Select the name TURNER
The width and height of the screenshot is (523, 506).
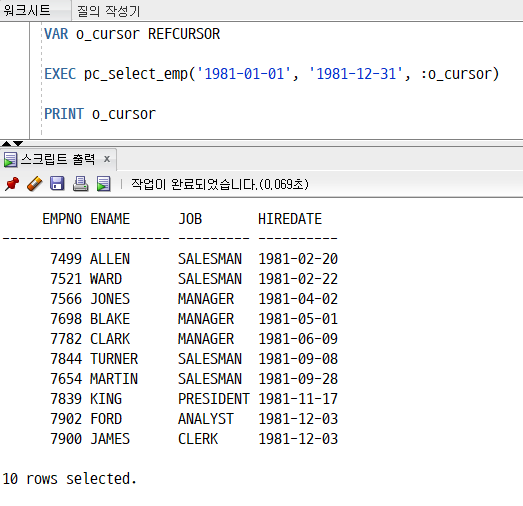point(114,359)
